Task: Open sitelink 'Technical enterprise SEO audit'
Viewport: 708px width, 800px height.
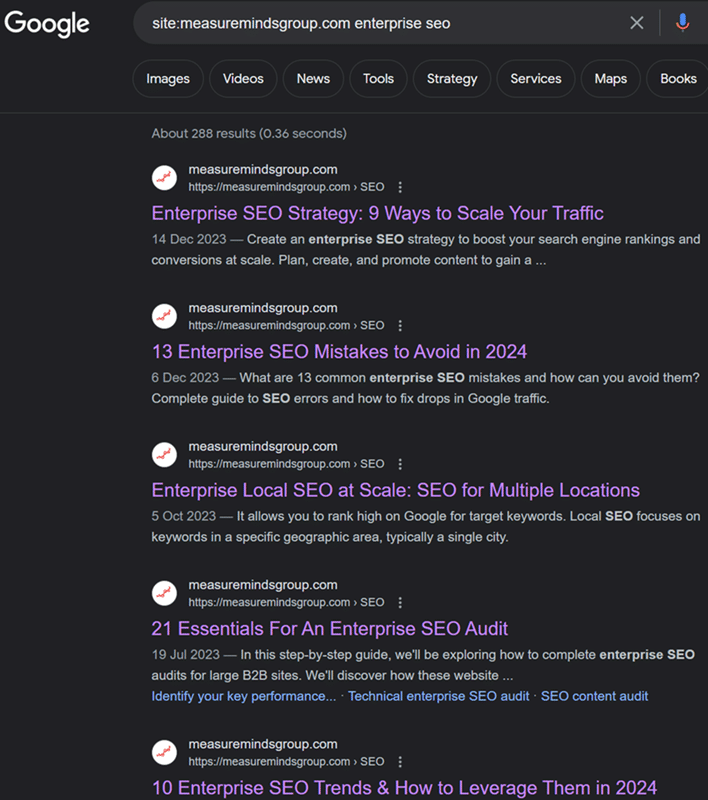Action: [439, 696]
